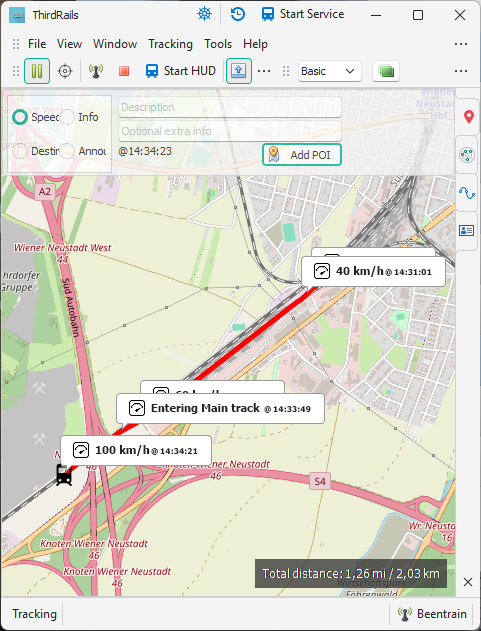Toggle the POI upload panel icon
This screenshot has height=631, width=481.
[x=239, y=71]
